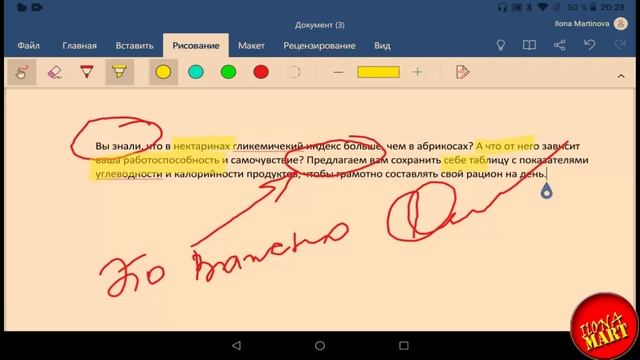Viewport: 640px width, 360px height.
Task: Choose the teal ink color
Action: point(196,72)
